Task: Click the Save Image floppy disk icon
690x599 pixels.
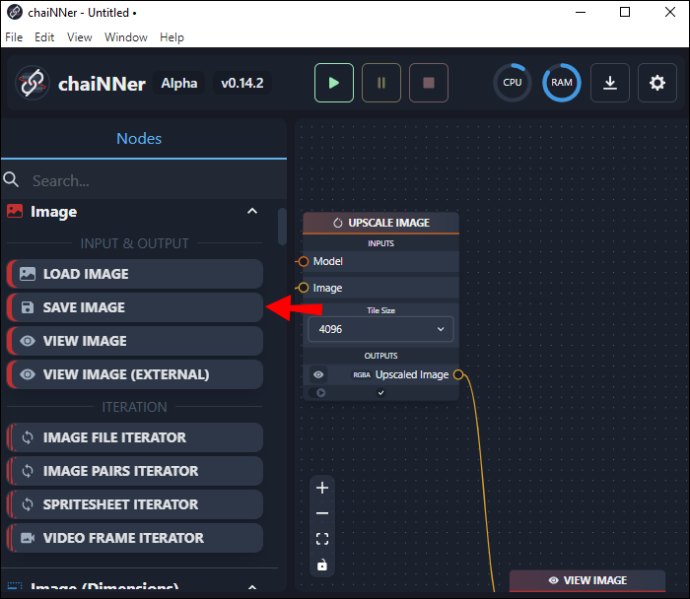Action: [27, 307]
